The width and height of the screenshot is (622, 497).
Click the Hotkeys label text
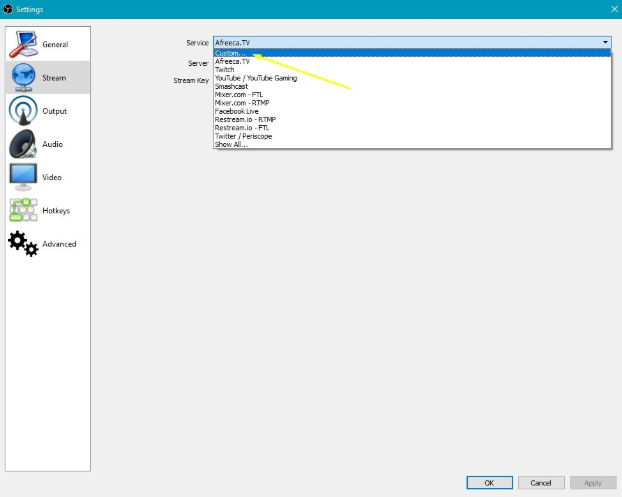tap(56, 211)
